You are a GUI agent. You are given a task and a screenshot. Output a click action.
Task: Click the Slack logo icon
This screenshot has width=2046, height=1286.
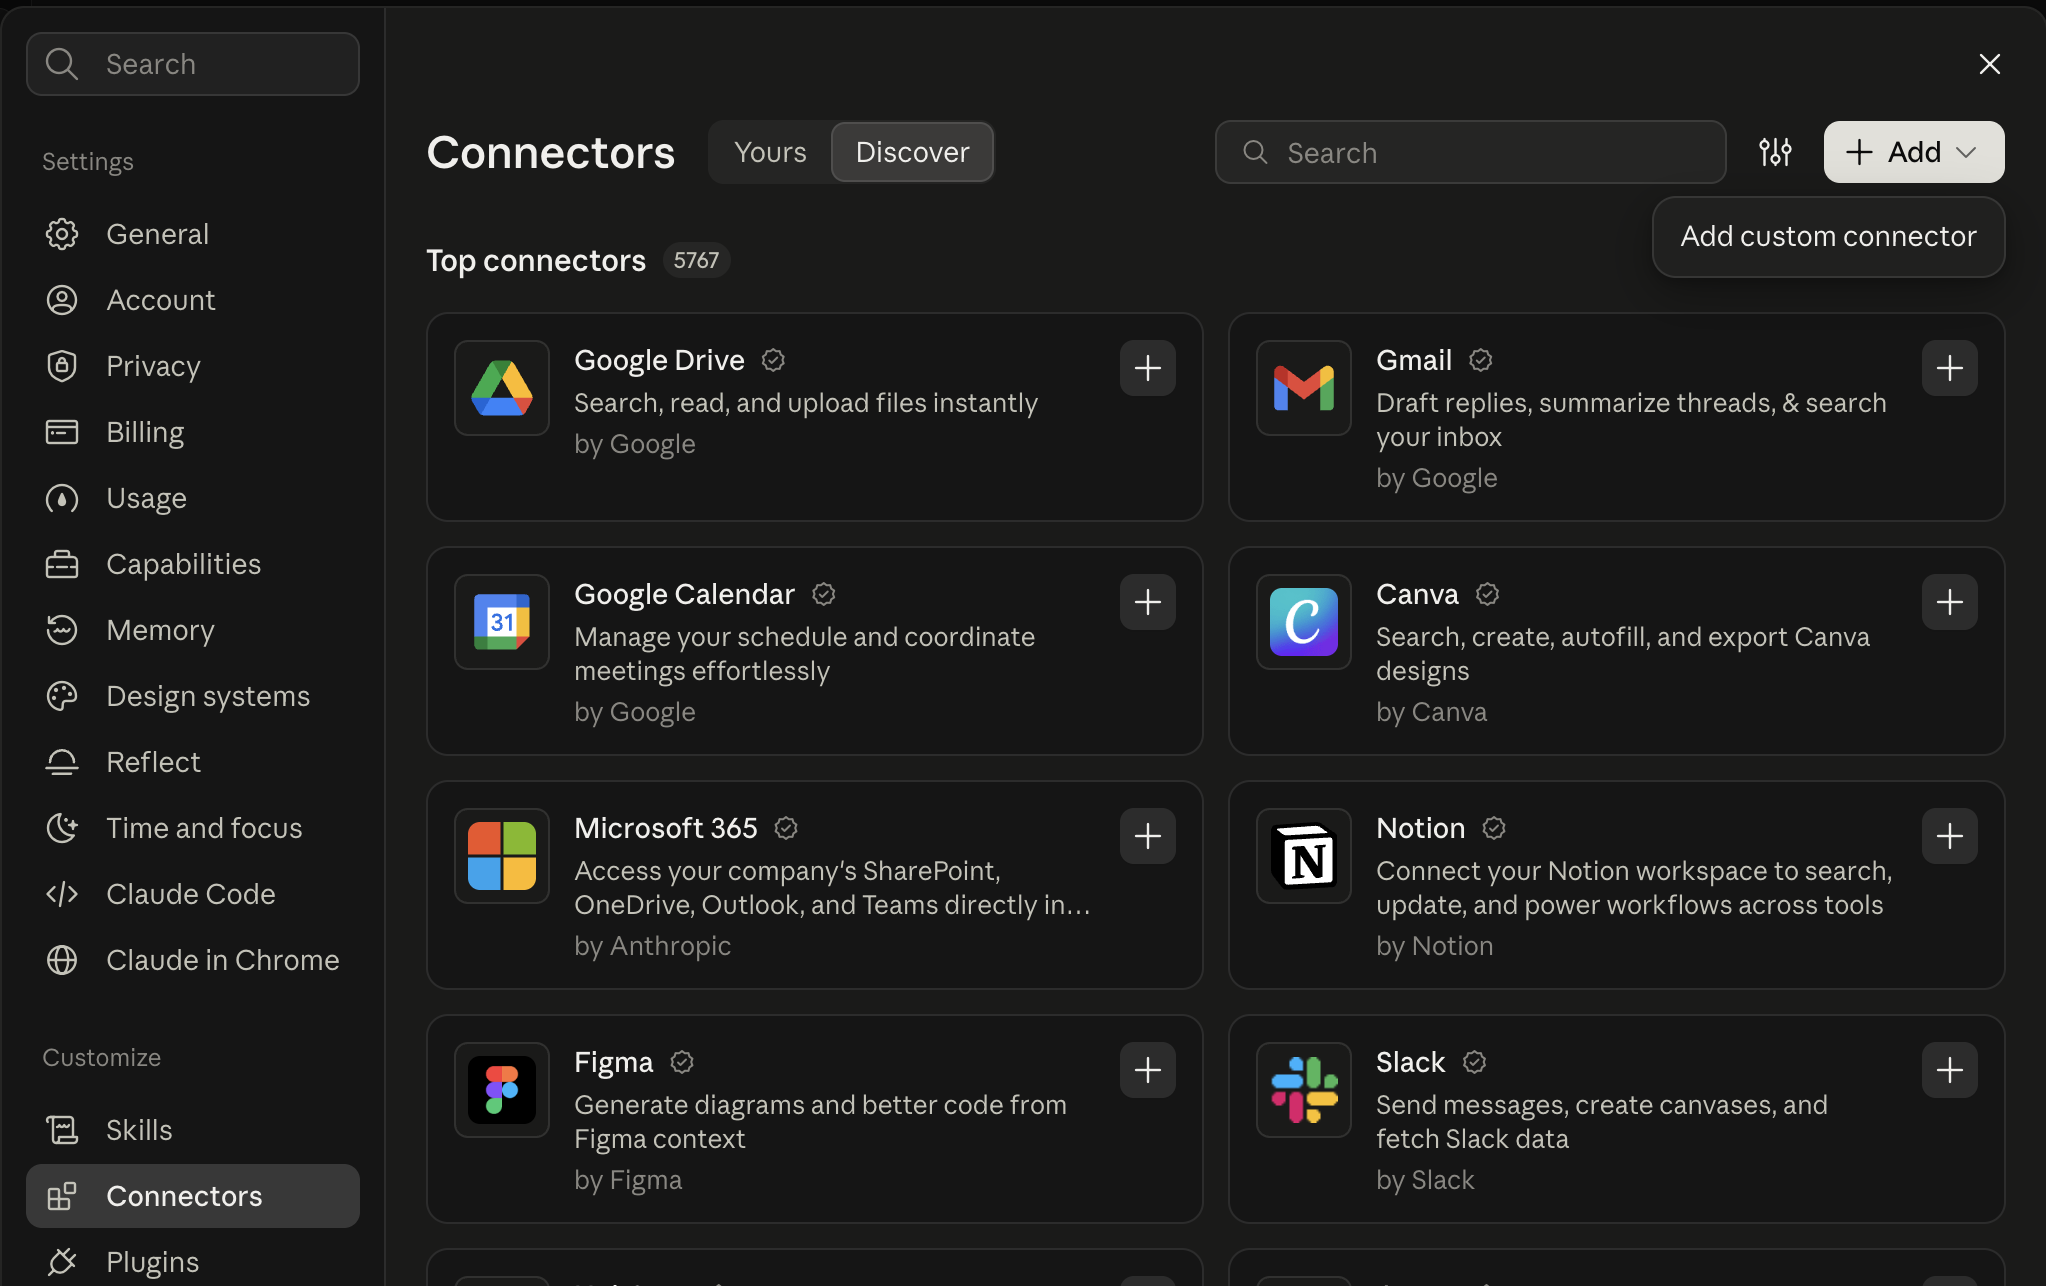(1304, 1090)
